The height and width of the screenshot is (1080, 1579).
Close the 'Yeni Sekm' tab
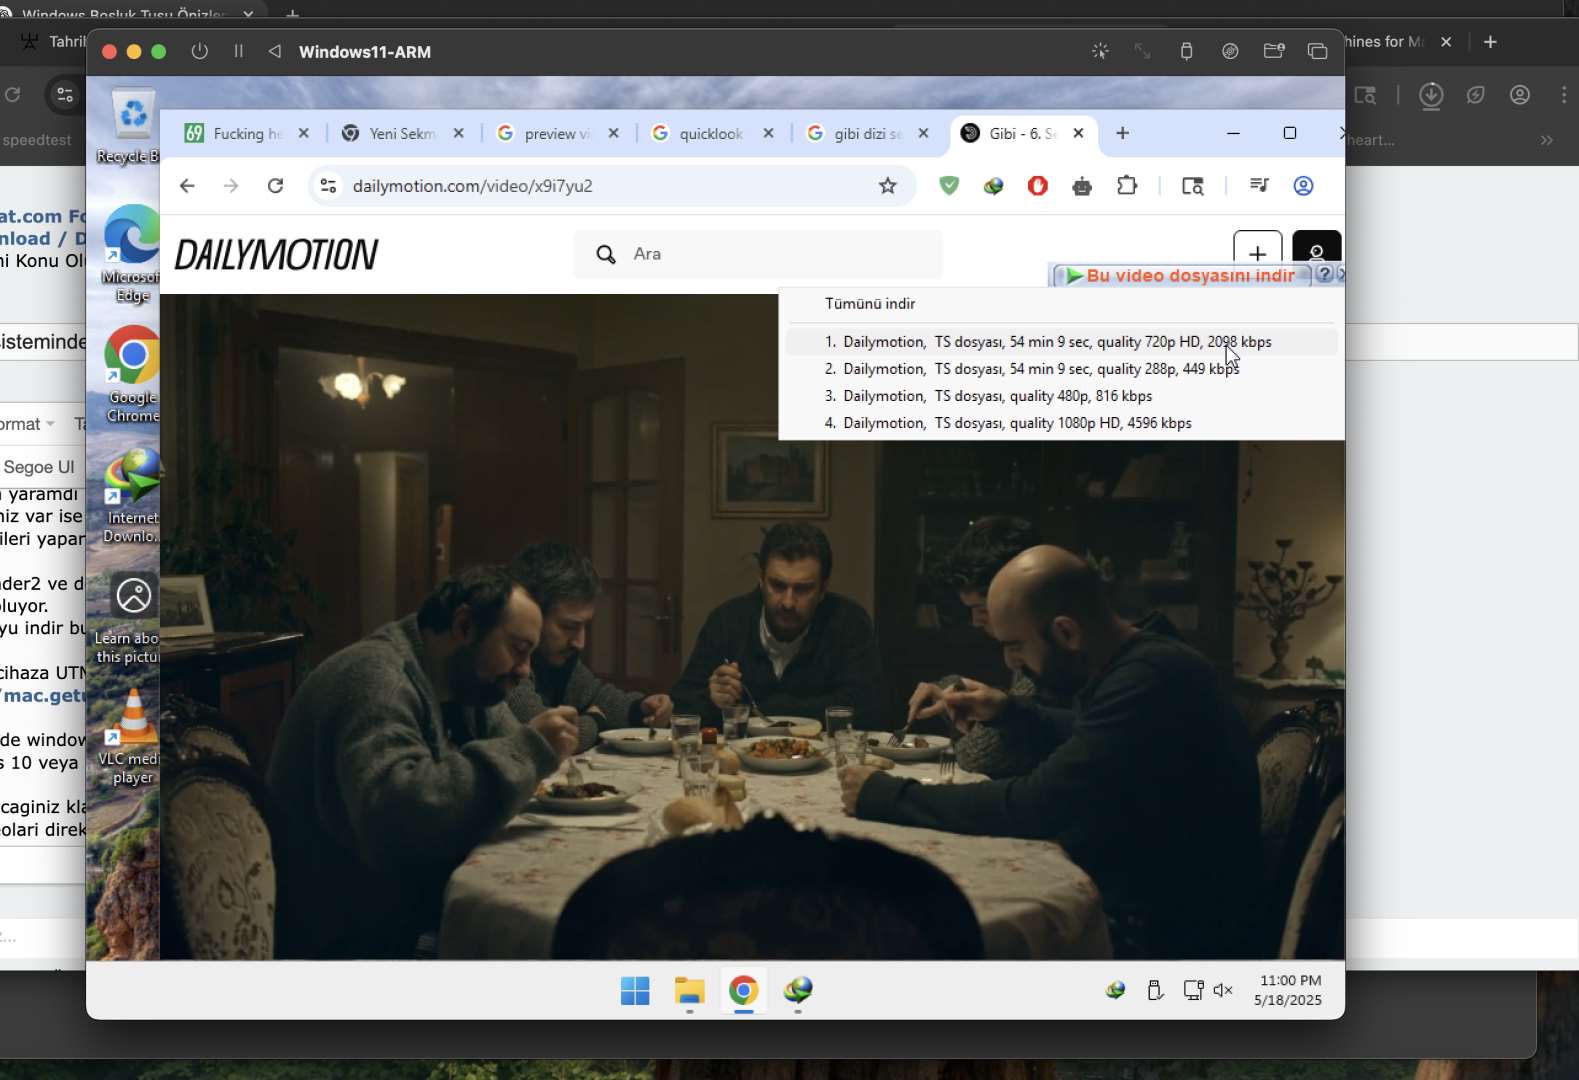point(458,133)
